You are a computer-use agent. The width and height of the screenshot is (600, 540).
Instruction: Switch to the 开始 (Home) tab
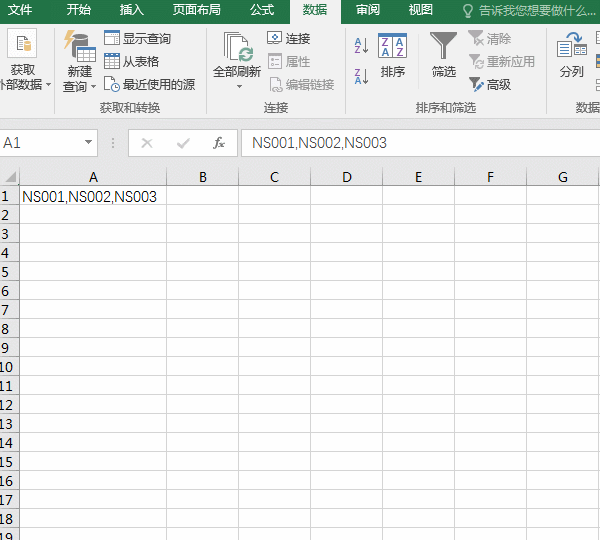[x=78, y=10]
